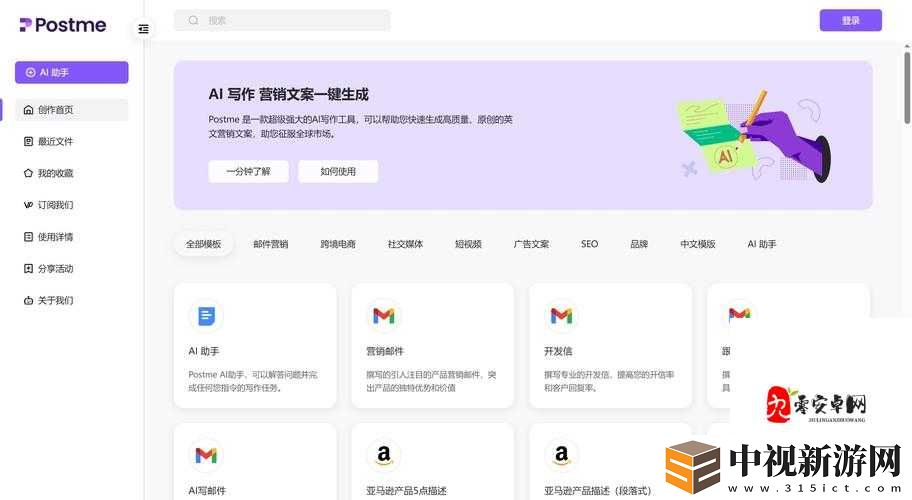This screenshot has width=912, height=500.
Task: Click the Gmail icon on 开发信 card
Action: pos(561,316)
